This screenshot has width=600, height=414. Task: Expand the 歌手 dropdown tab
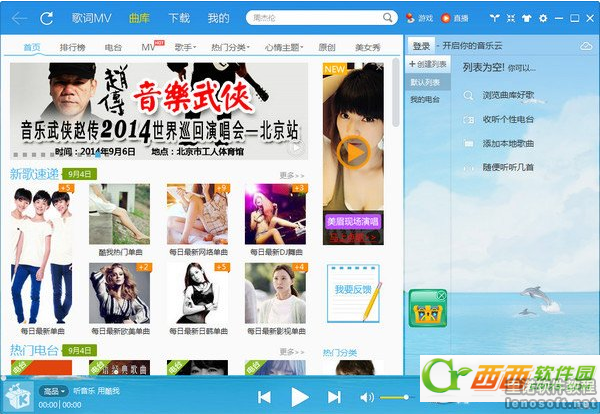click(x=185, y=47)
